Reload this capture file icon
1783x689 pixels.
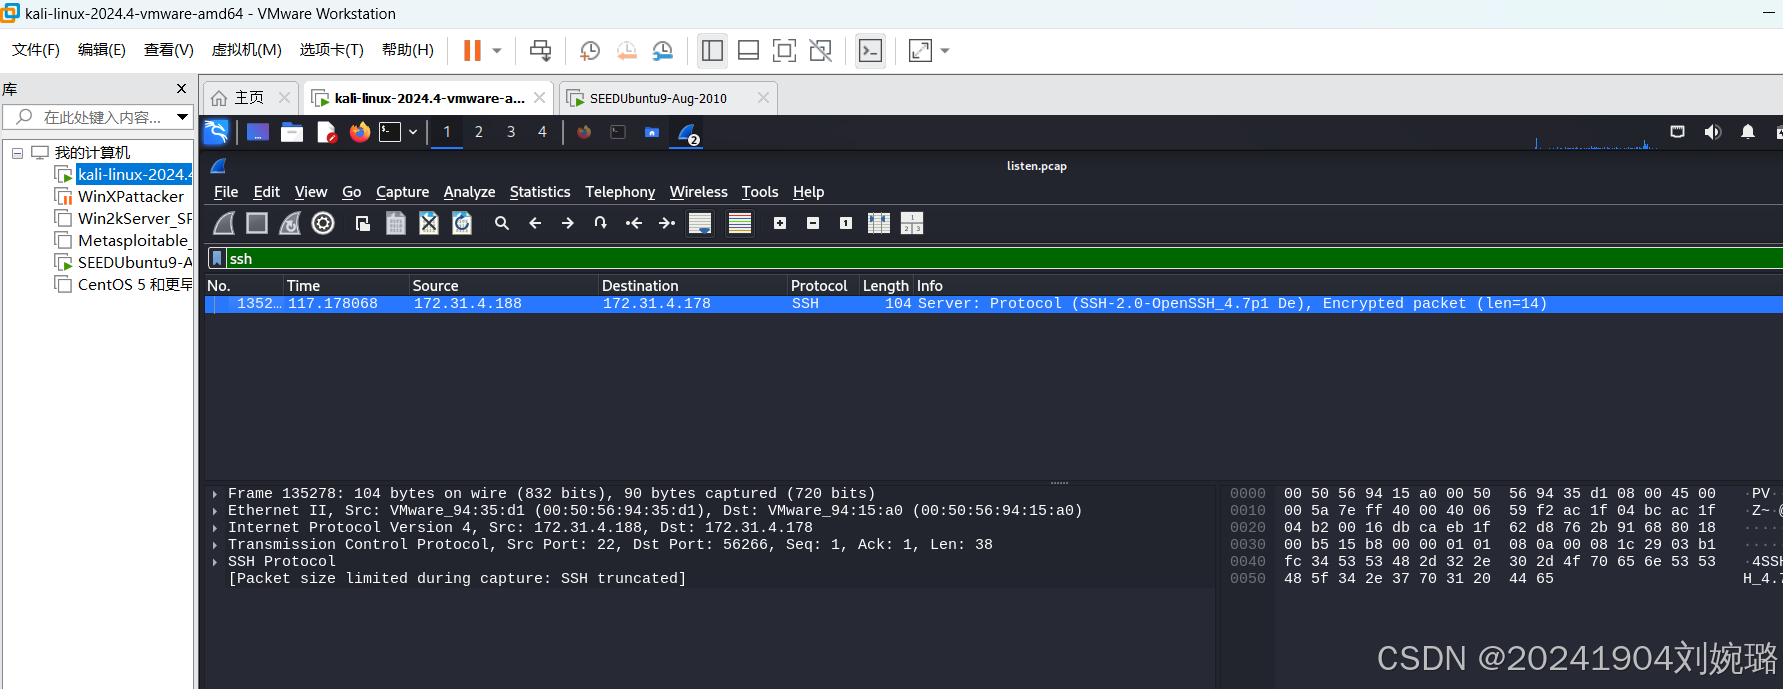(462, 223)
